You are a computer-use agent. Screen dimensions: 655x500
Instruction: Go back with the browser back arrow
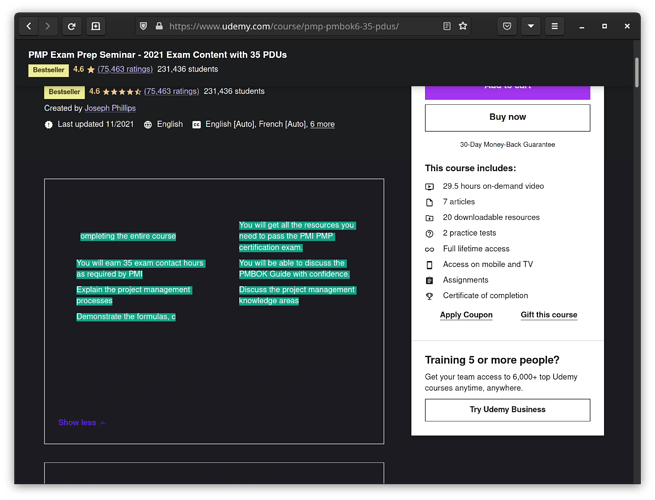(29, 26)
